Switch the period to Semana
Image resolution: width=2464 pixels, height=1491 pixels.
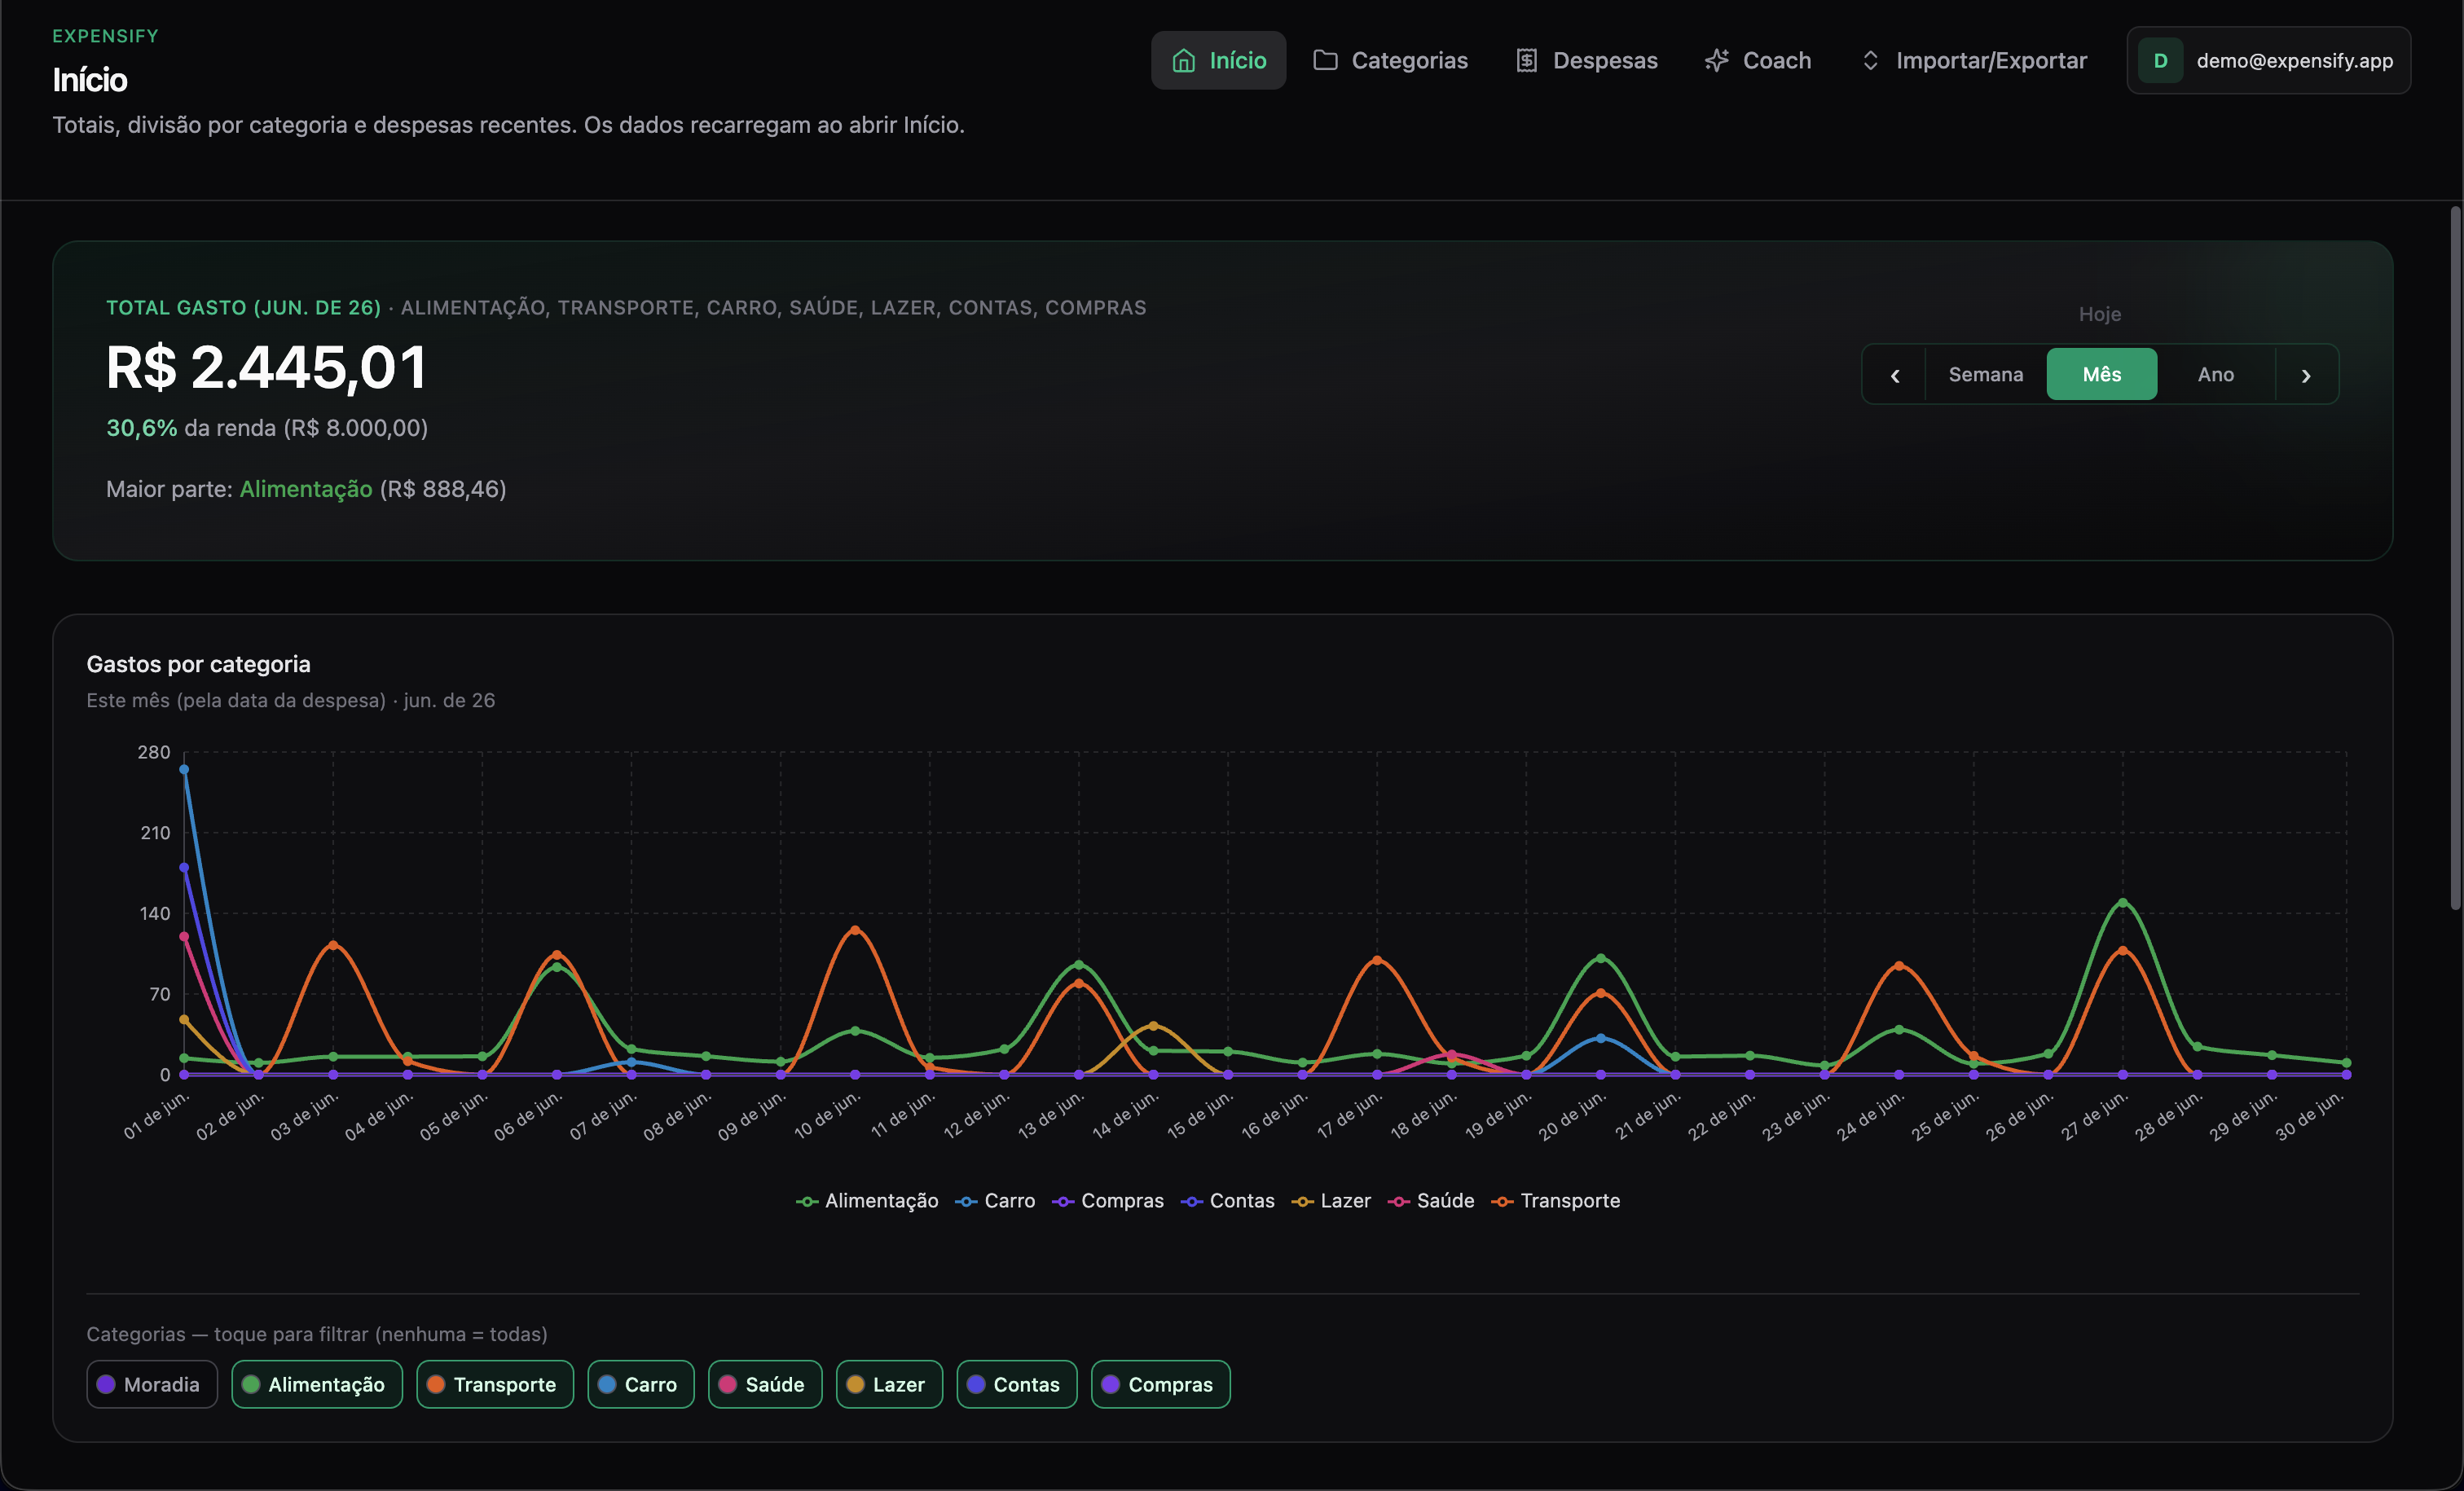point(1985,375)
